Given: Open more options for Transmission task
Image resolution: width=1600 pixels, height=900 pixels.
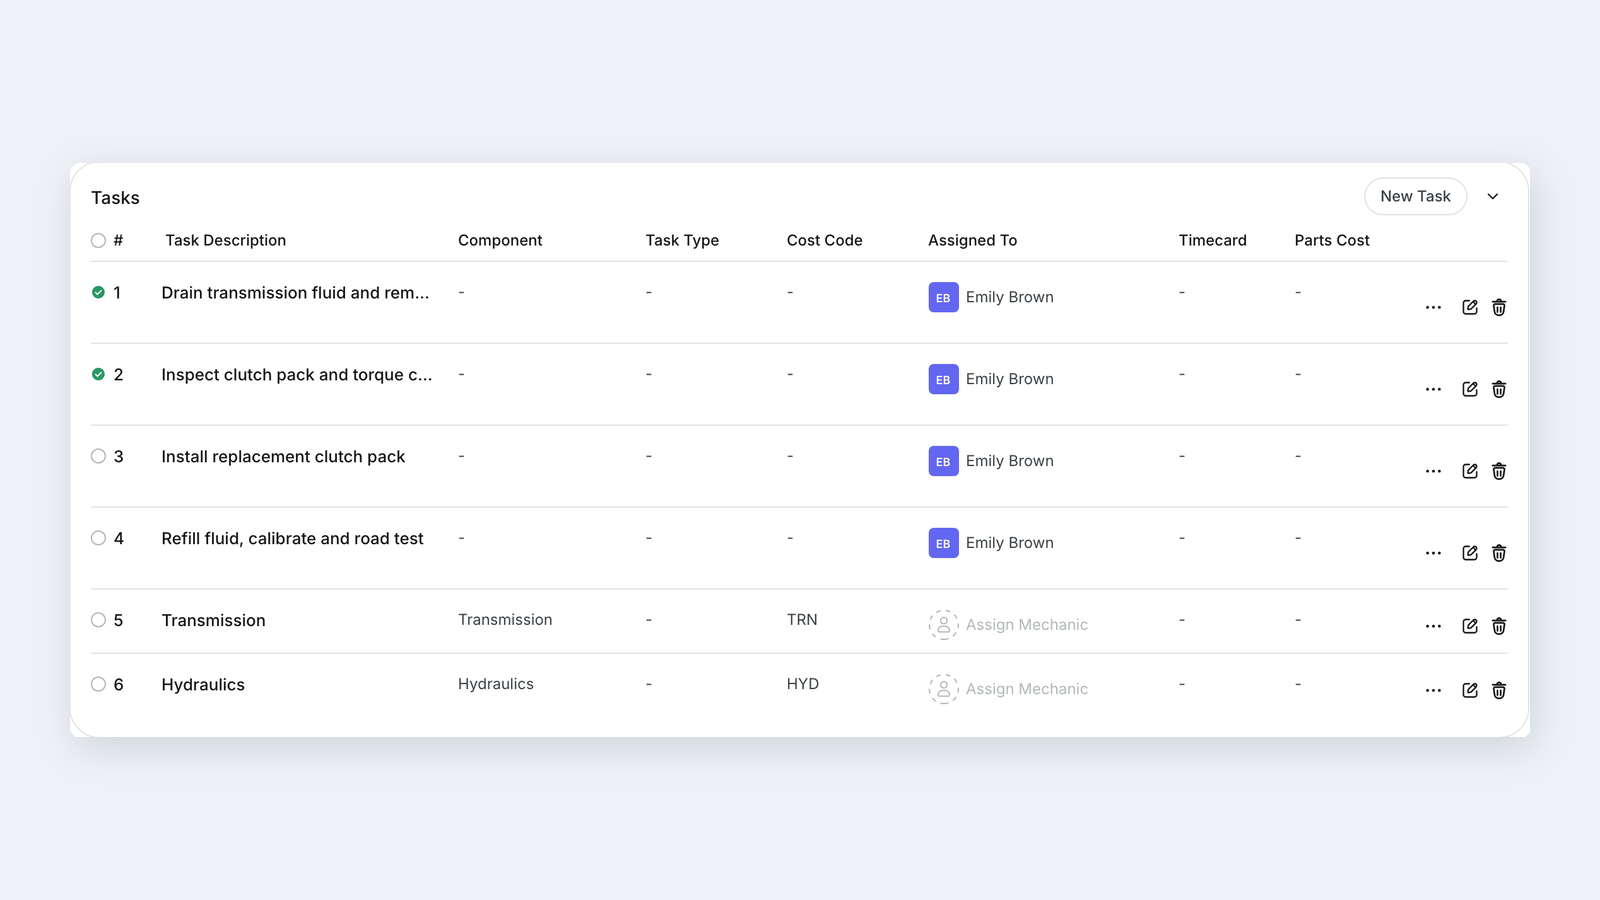Looking at the screenshot, I should (1433, 626).
